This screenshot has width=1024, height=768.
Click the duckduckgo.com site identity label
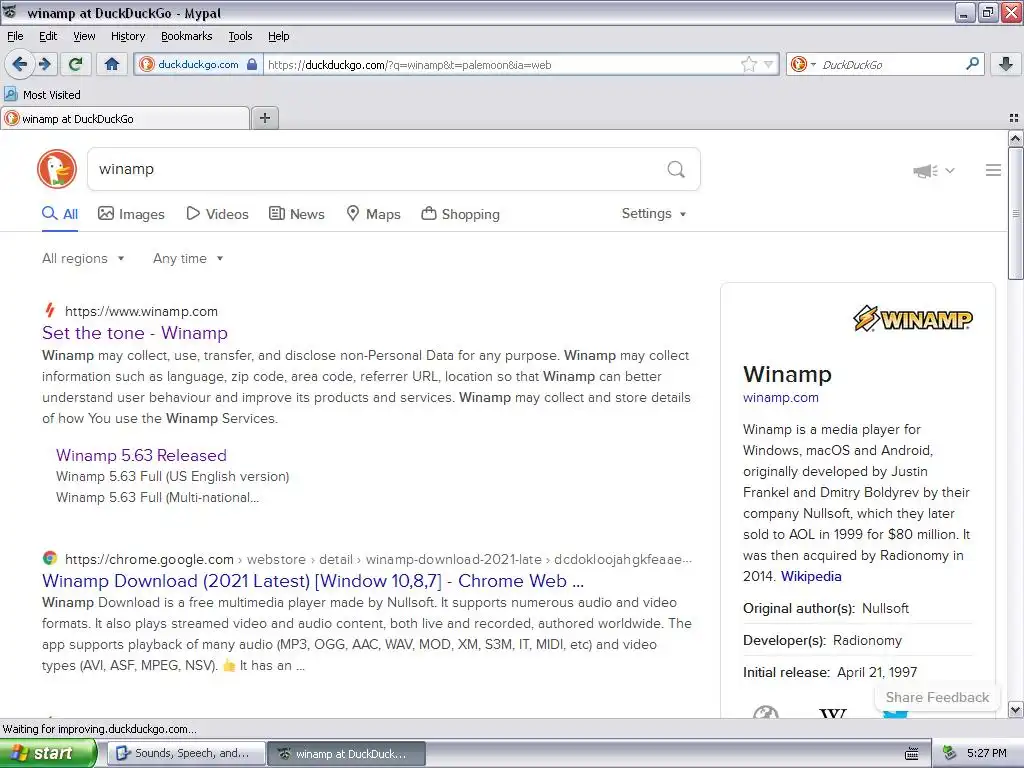[x=199, y=64]
